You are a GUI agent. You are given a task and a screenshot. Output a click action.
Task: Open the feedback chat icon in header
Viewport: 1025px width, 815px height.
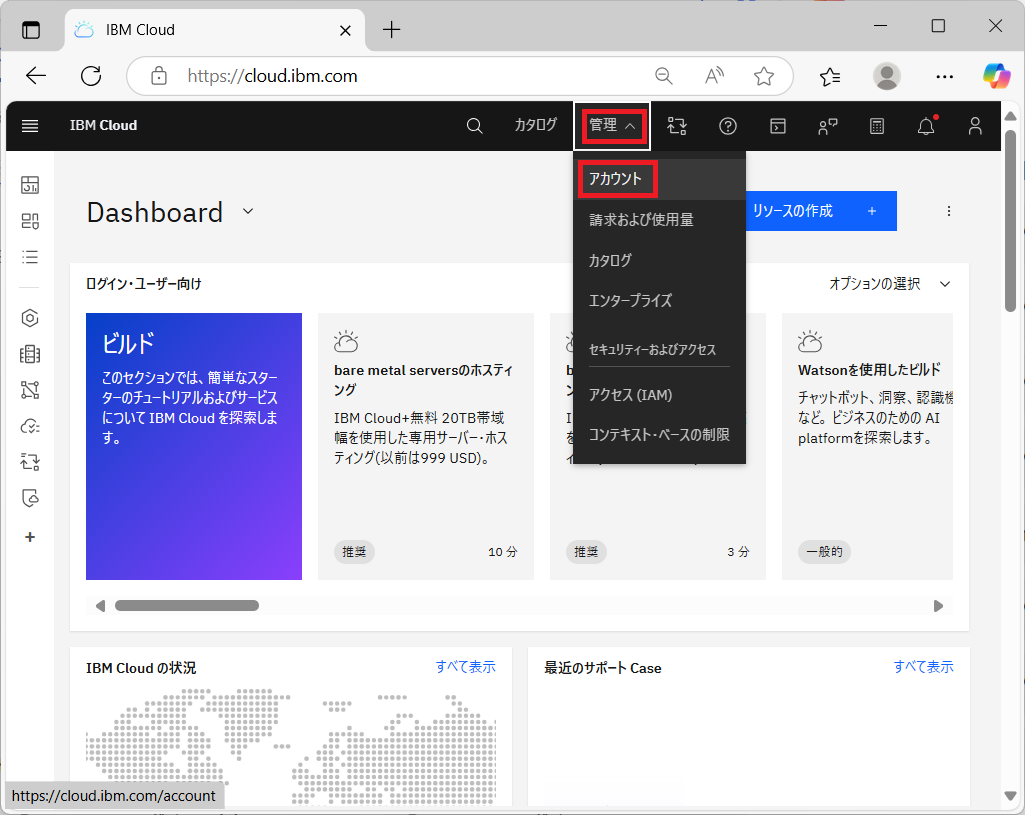827,126
